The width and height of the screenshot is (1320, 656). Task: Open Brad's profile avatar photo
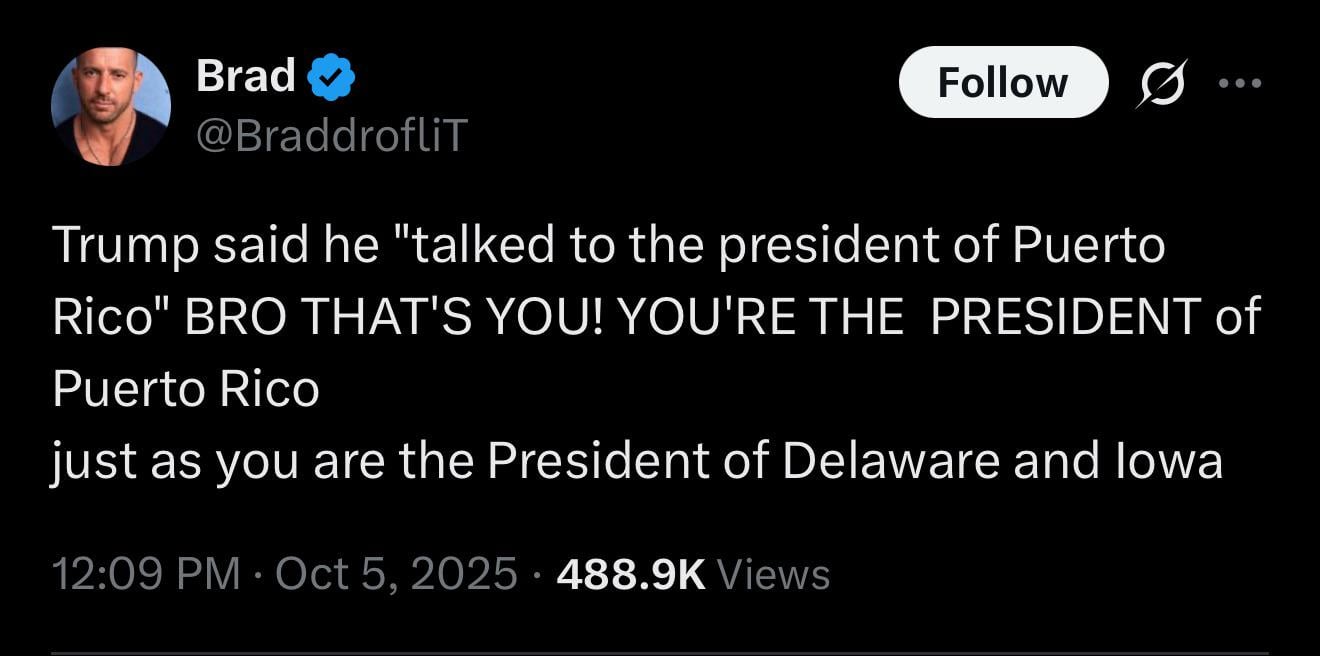coord(111,106)
